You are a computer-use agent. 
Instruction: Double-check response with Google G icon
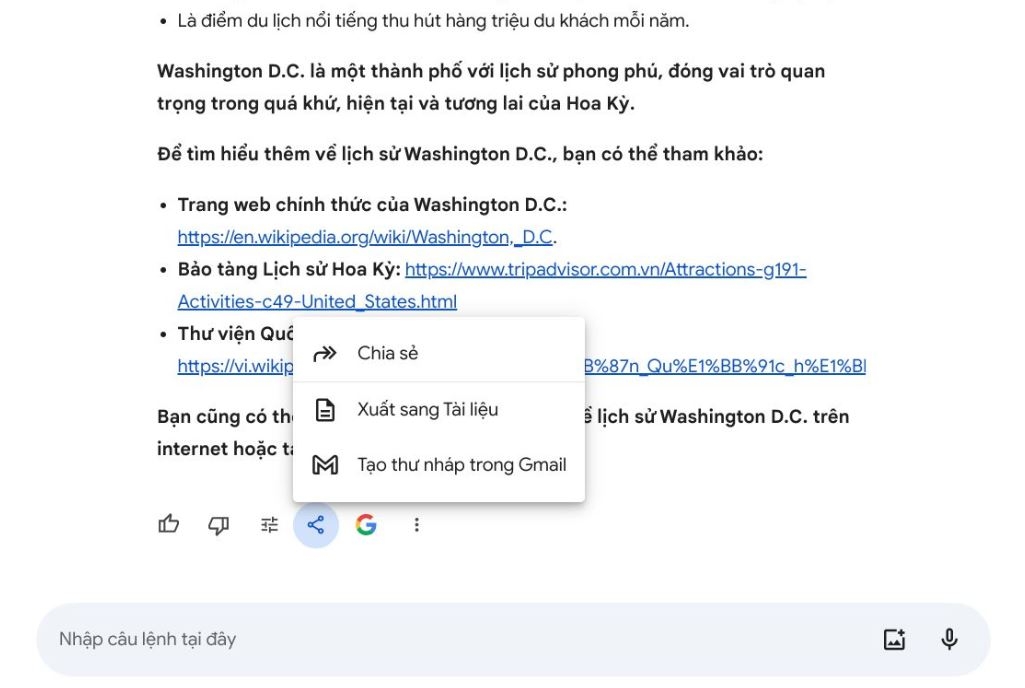pyautogui.click(x=366, y=524)
